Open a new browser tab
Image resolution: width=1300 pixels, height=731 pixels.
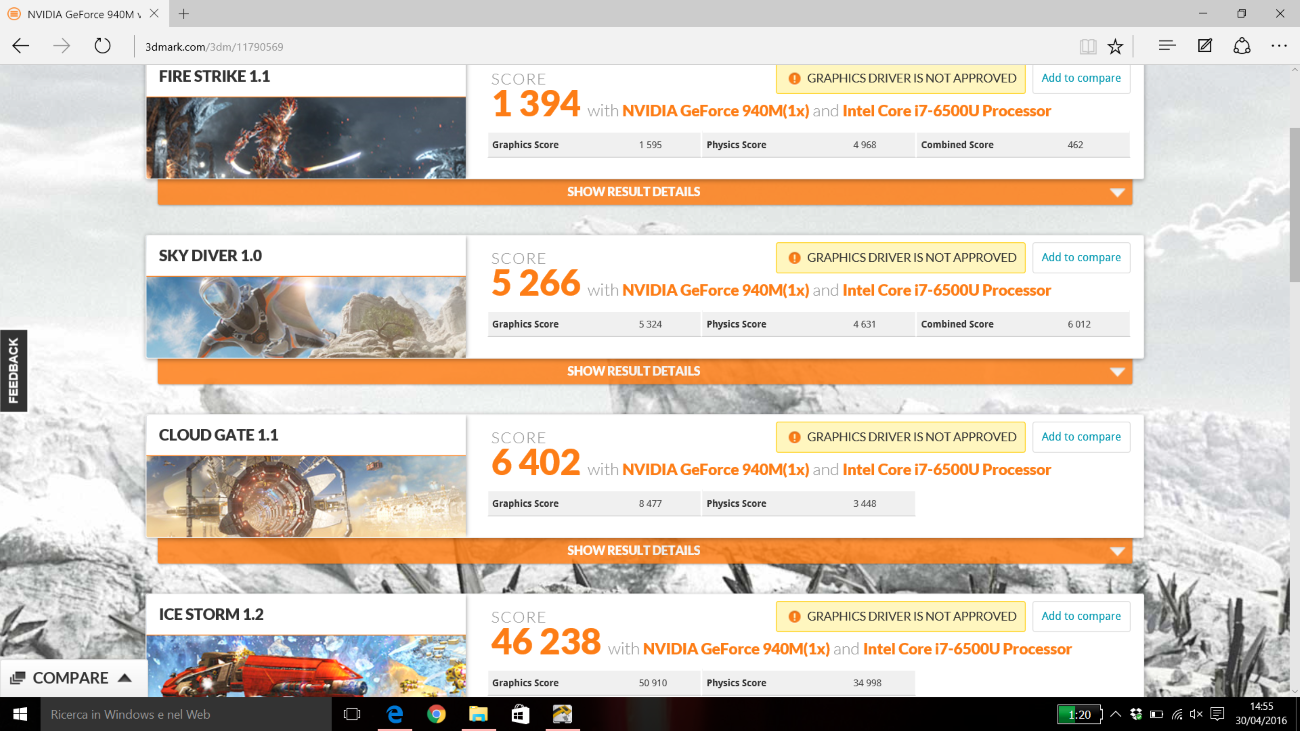pyautogui.click(x=184, y=14)
